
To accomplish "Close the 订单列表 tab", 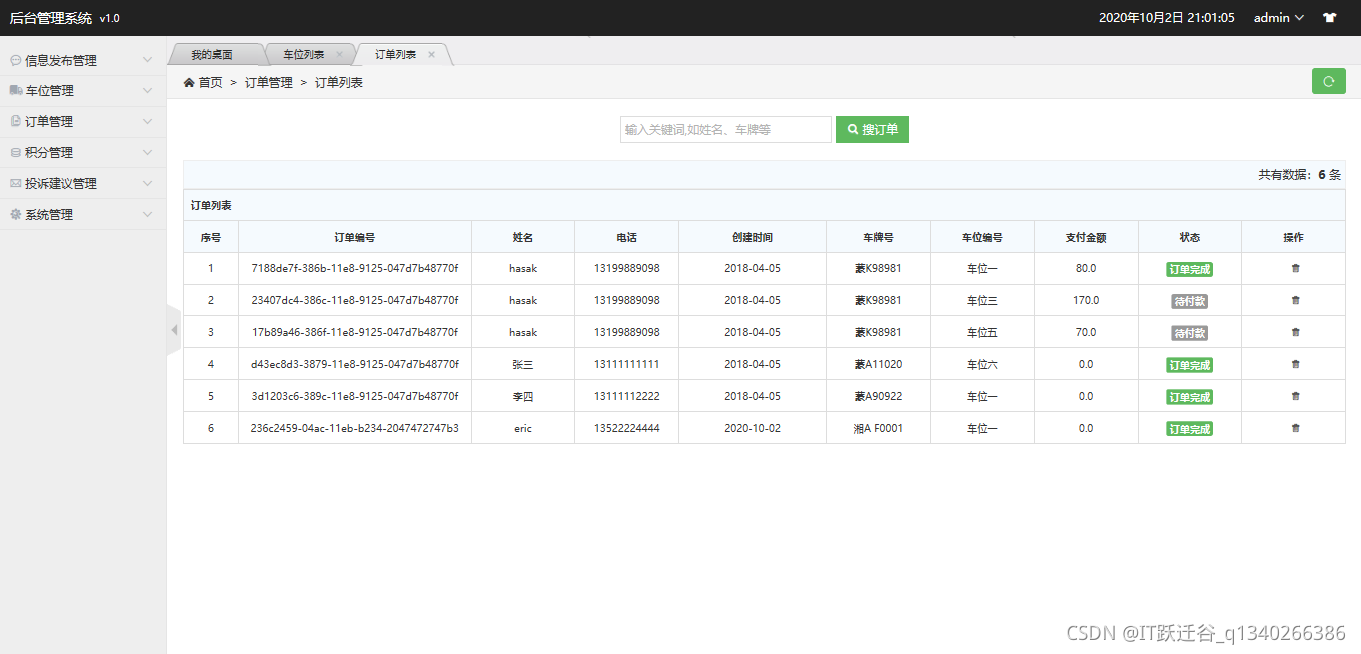I will tap(432, 54).
